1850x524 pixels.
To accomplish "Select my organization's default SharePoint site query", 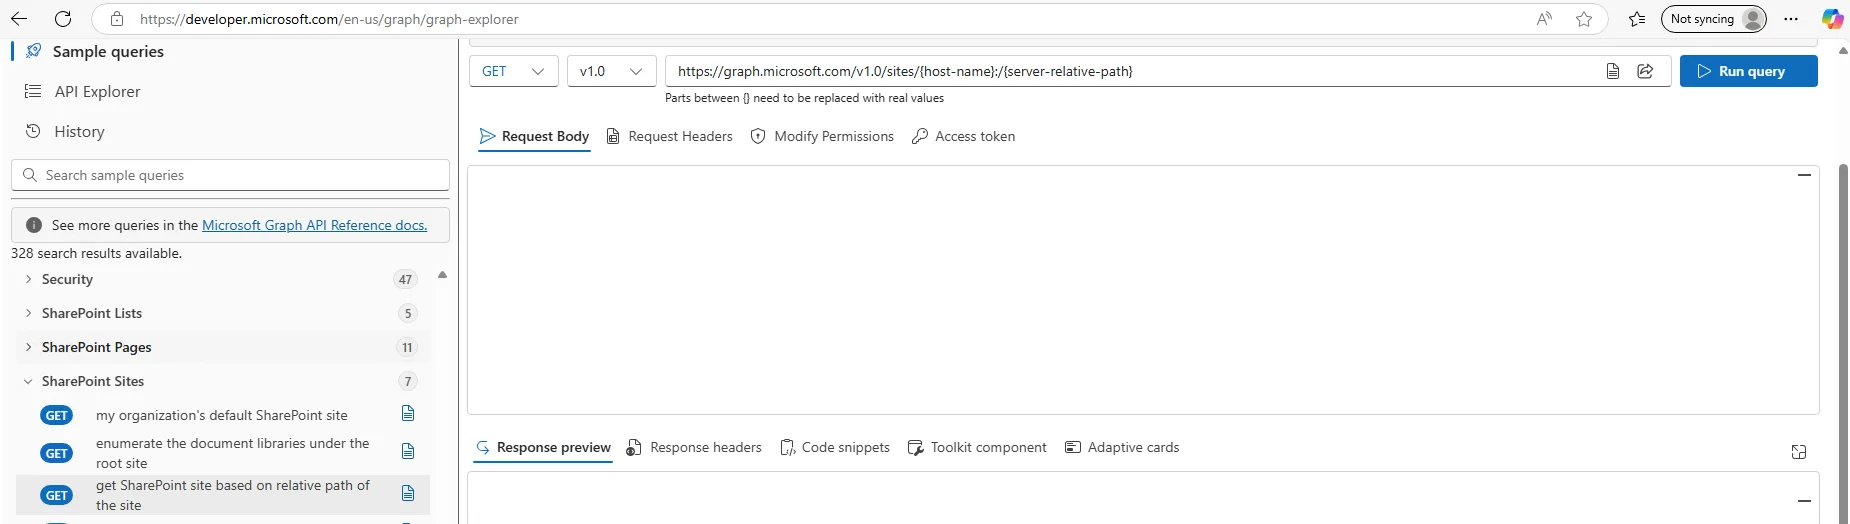I will pyautogui.click(x=222, y=415).
